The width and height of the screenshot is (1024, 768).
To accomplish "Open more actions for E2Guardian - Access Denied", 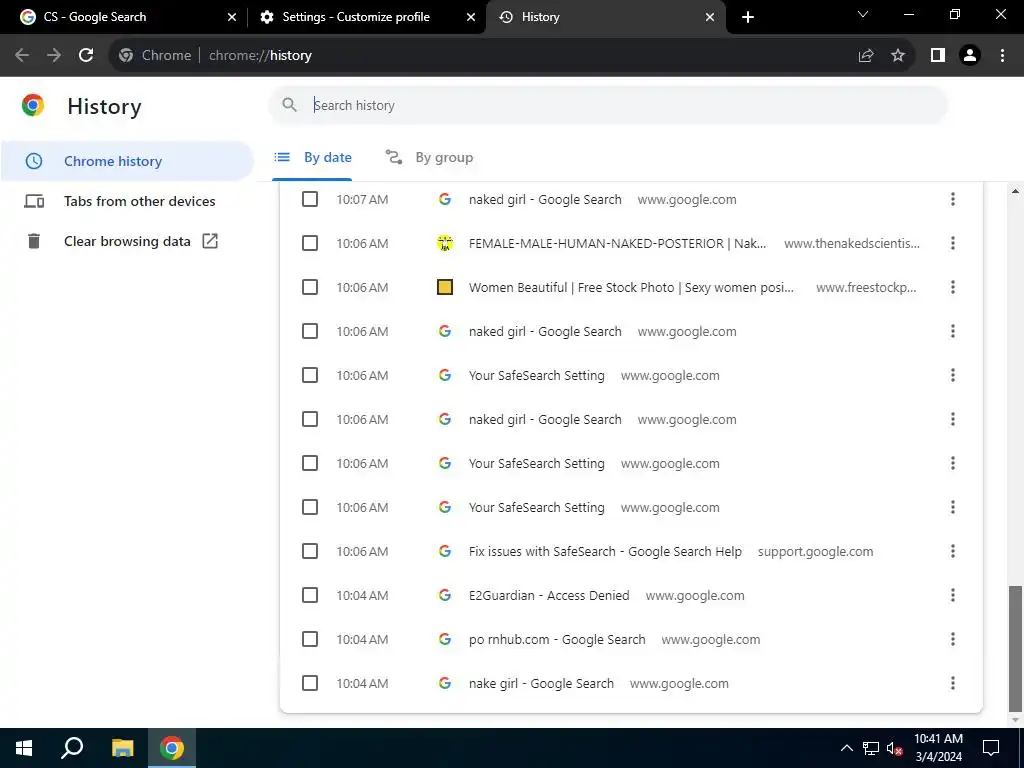I will 953,595.
